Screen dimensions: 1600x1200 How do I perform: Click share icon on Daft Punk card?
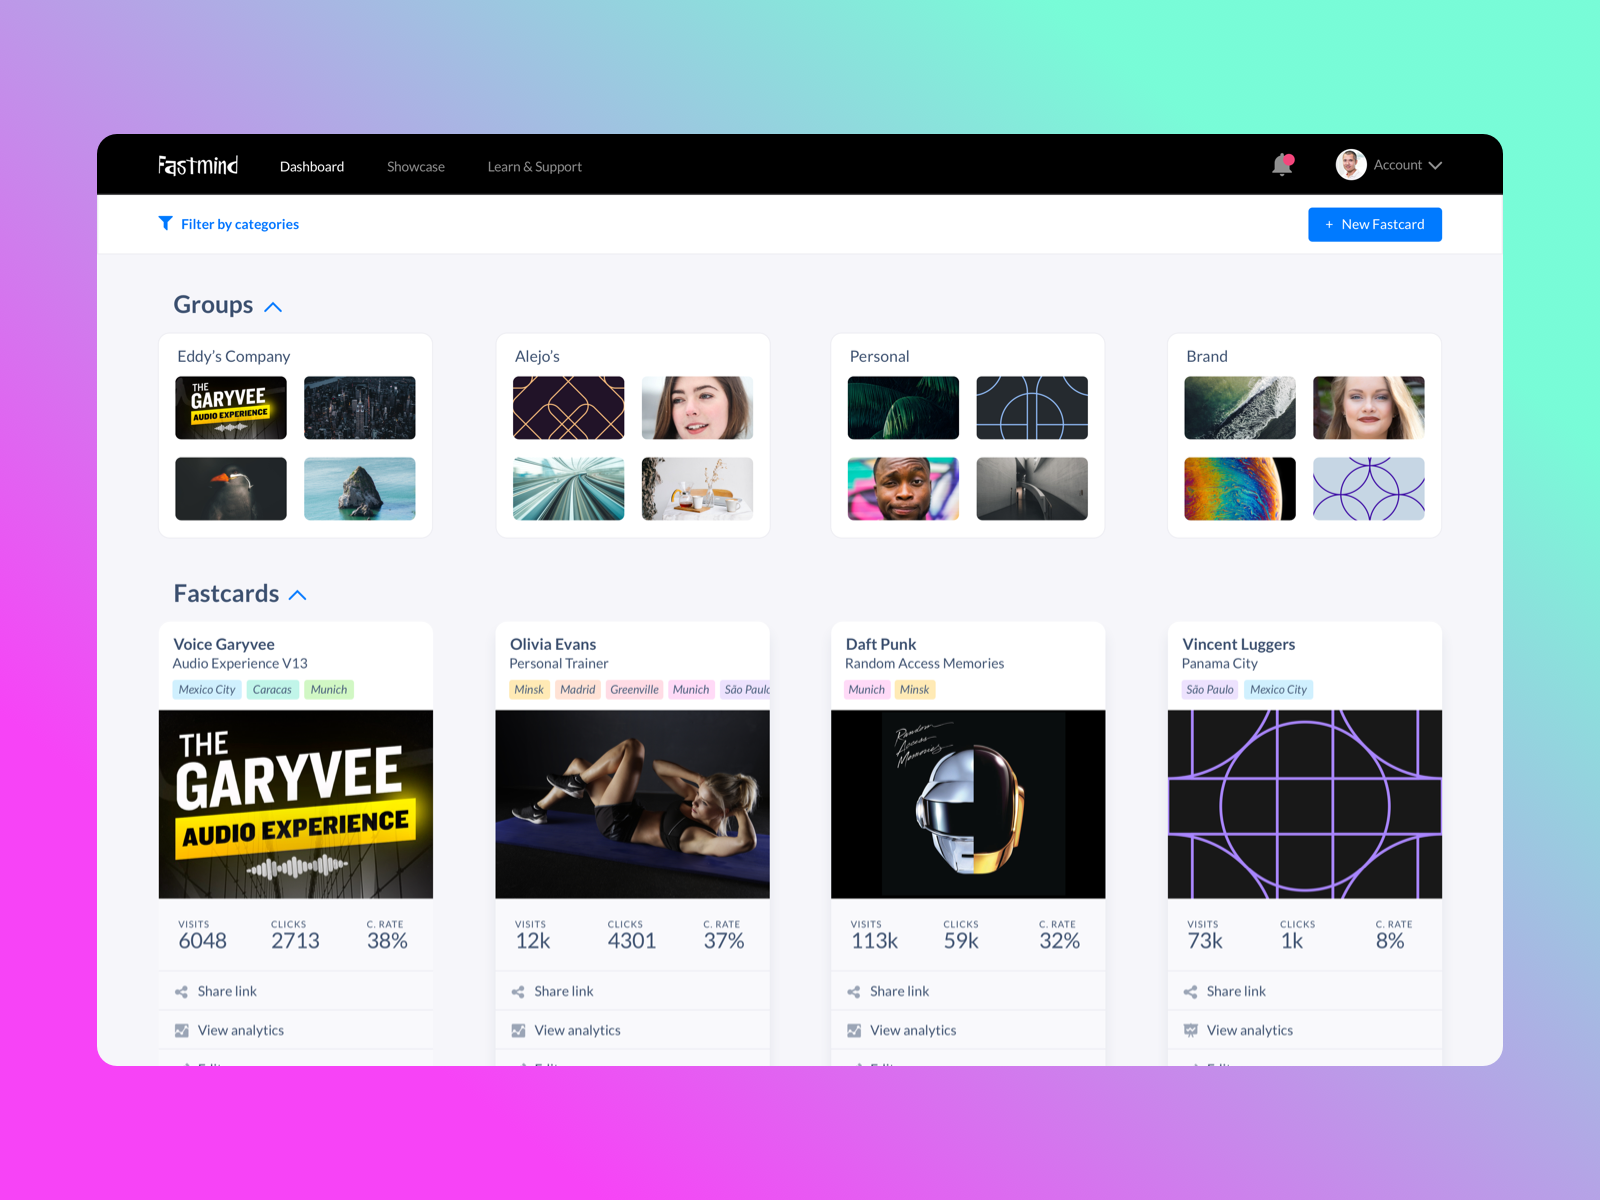[x=854, y=992]
